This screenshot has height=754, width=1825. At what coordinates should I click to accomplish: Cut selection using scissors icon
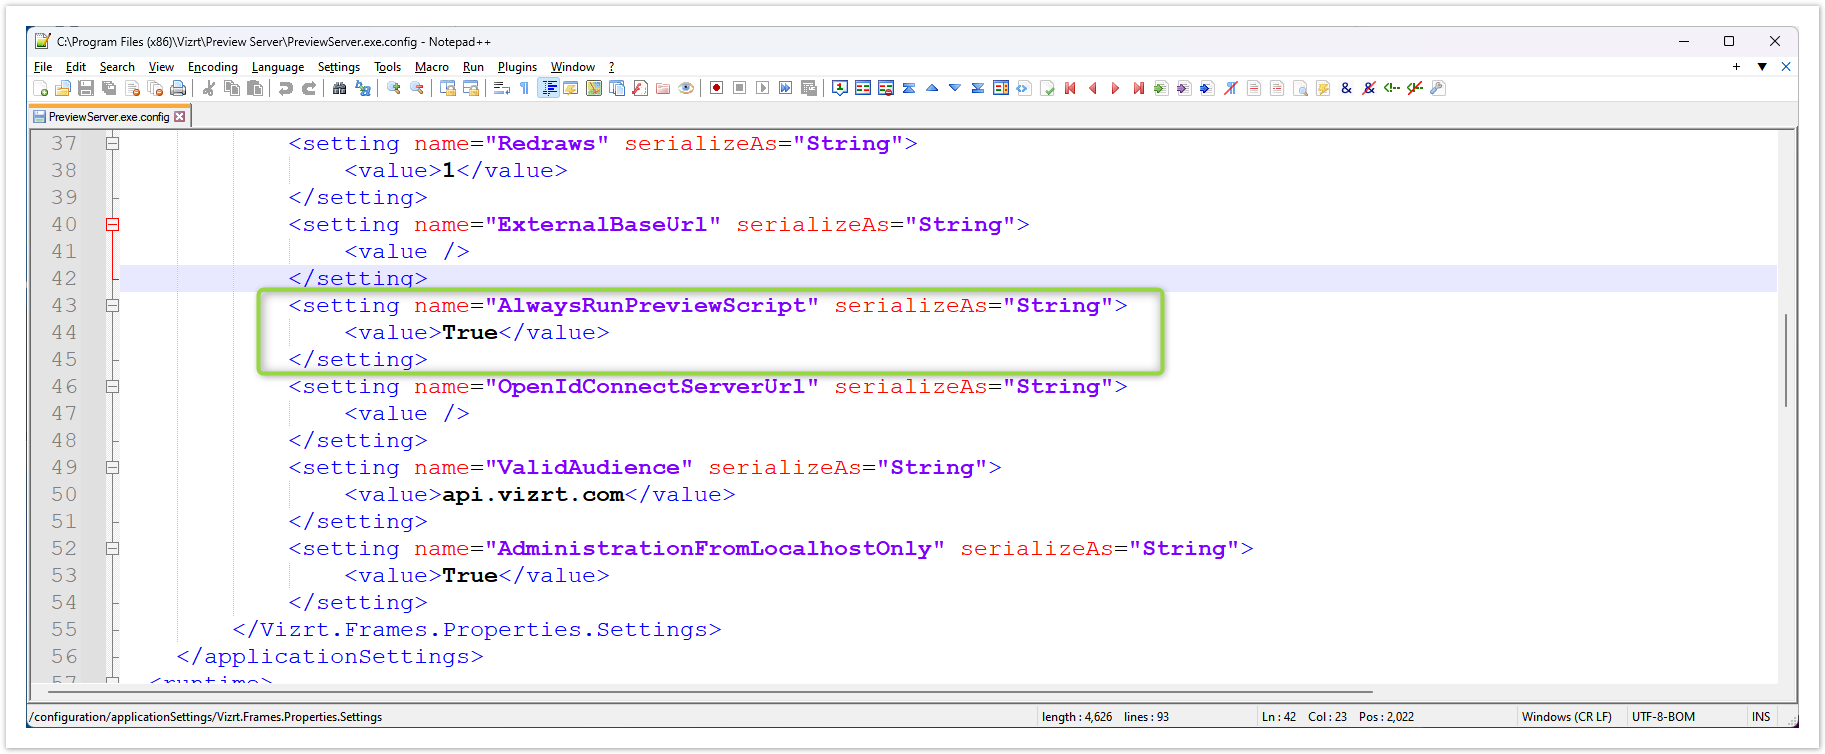pos(209,89)
